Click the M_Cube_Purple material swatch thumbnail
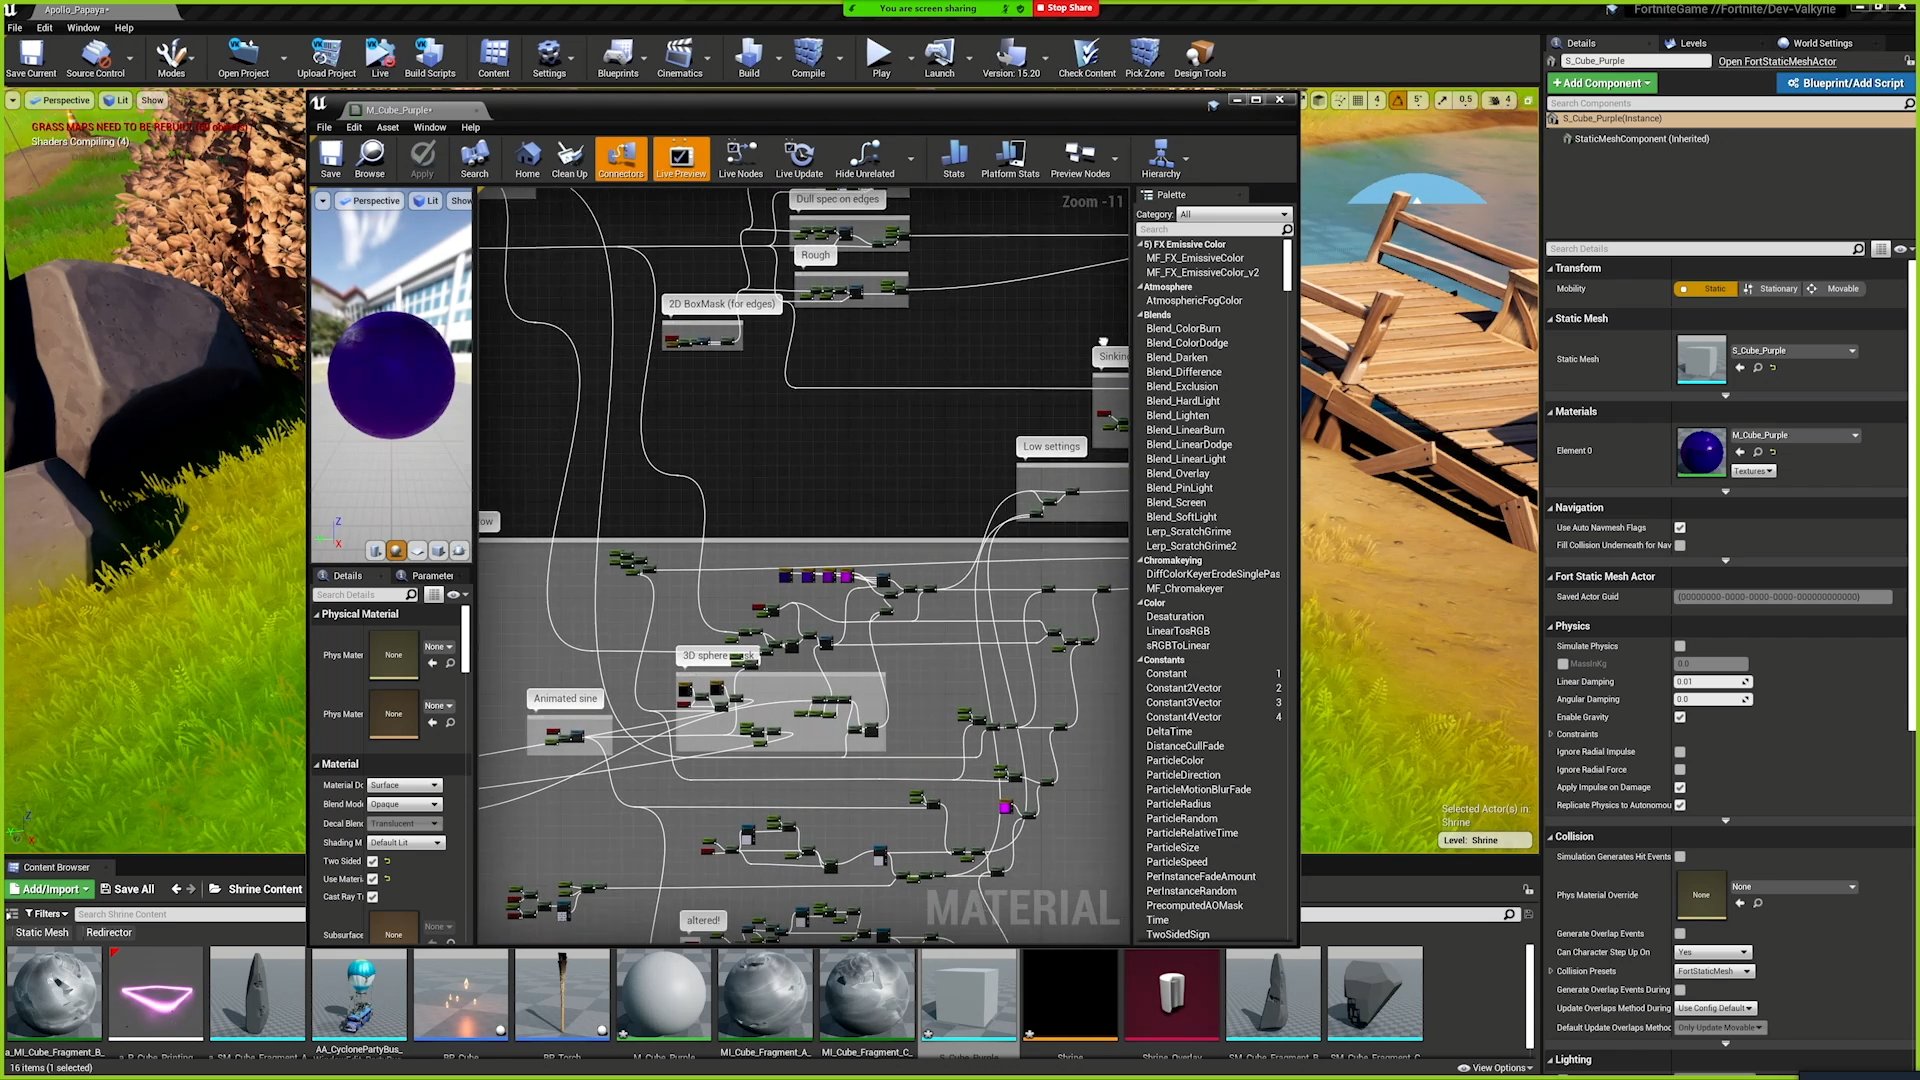The image size is (1920, 1080). click(1700, 452)
